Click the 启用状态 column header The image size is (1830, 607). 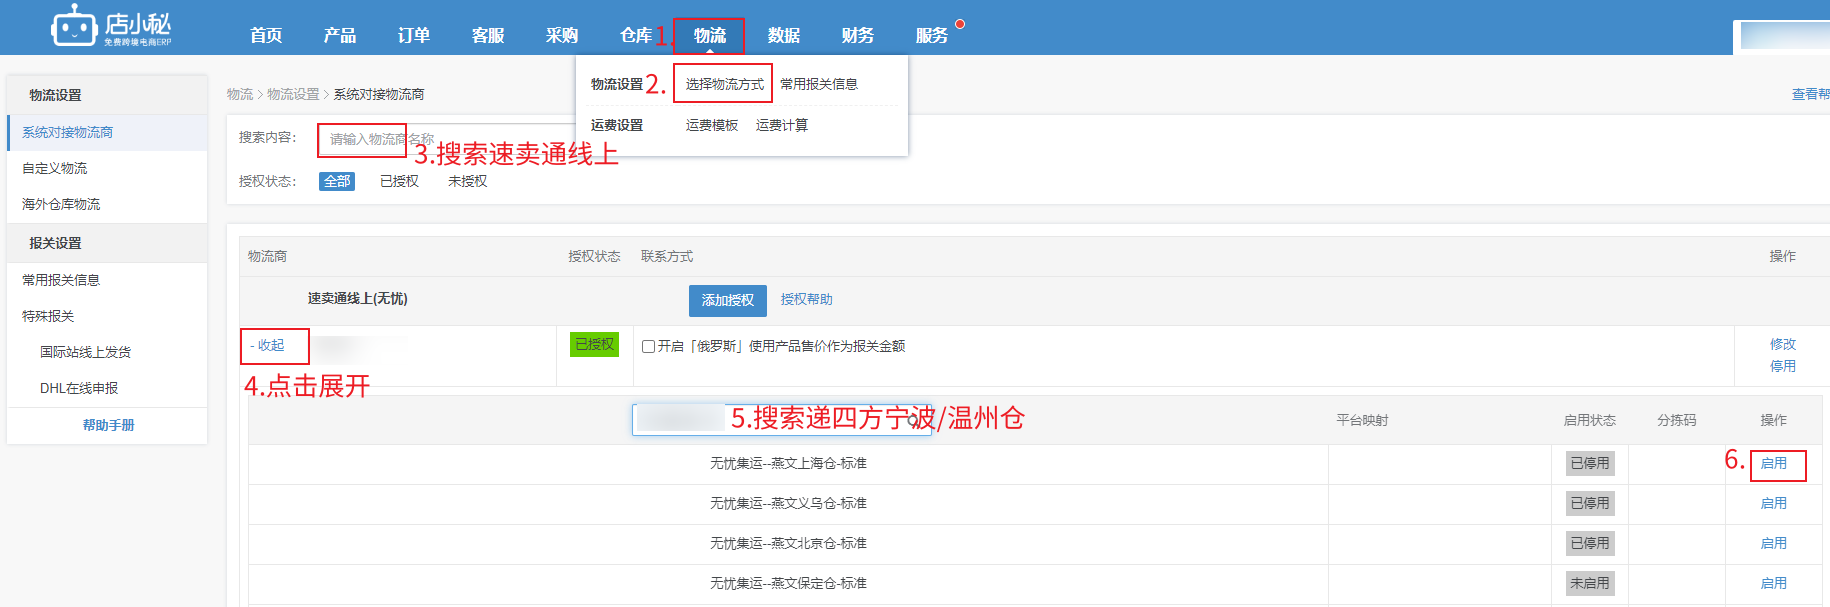click(1590, 420)
